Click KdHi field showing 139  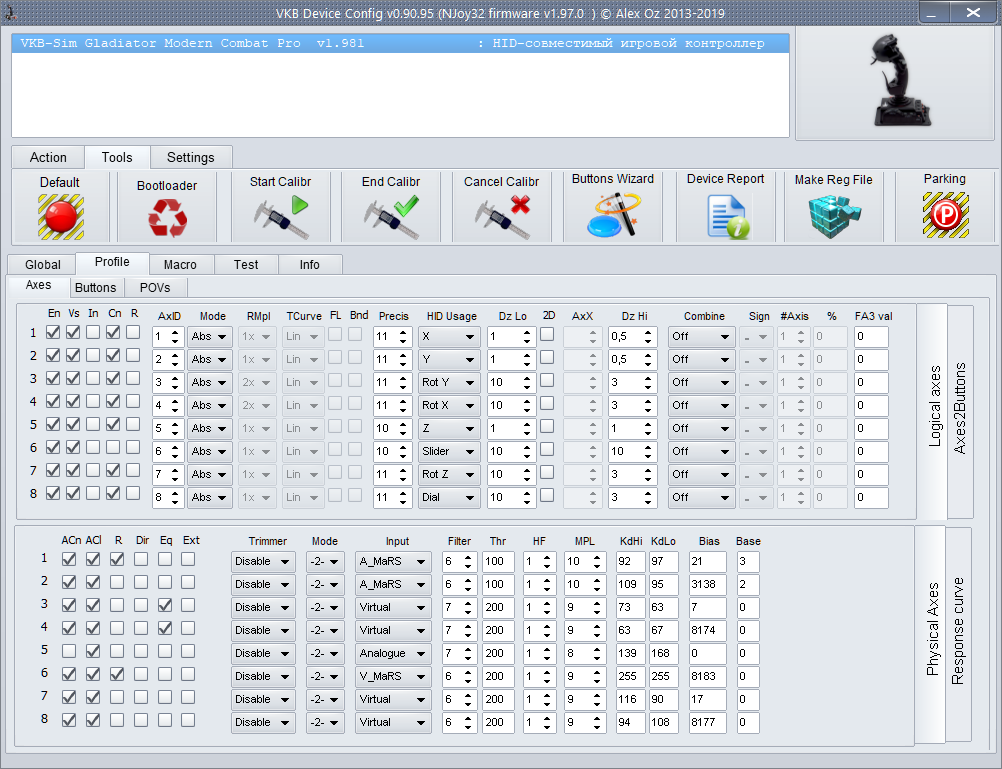[x=630, y=654]
